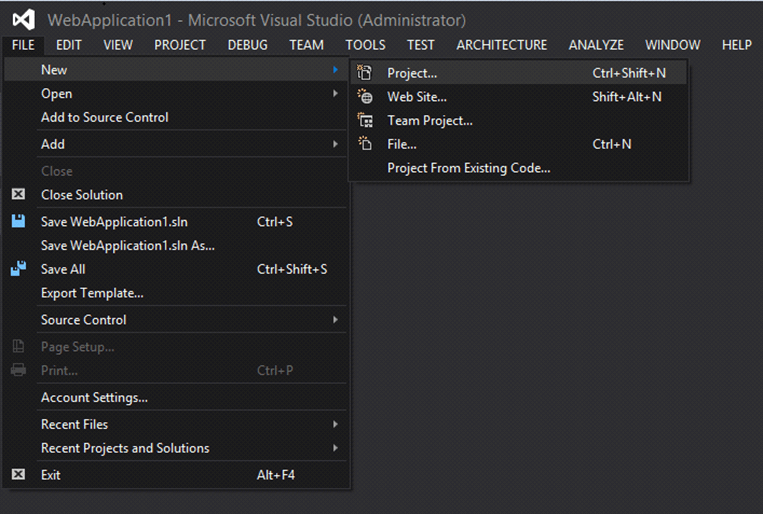763x514 pixels.
Task: Click the Exit X icon
Action: pos(18,475)
